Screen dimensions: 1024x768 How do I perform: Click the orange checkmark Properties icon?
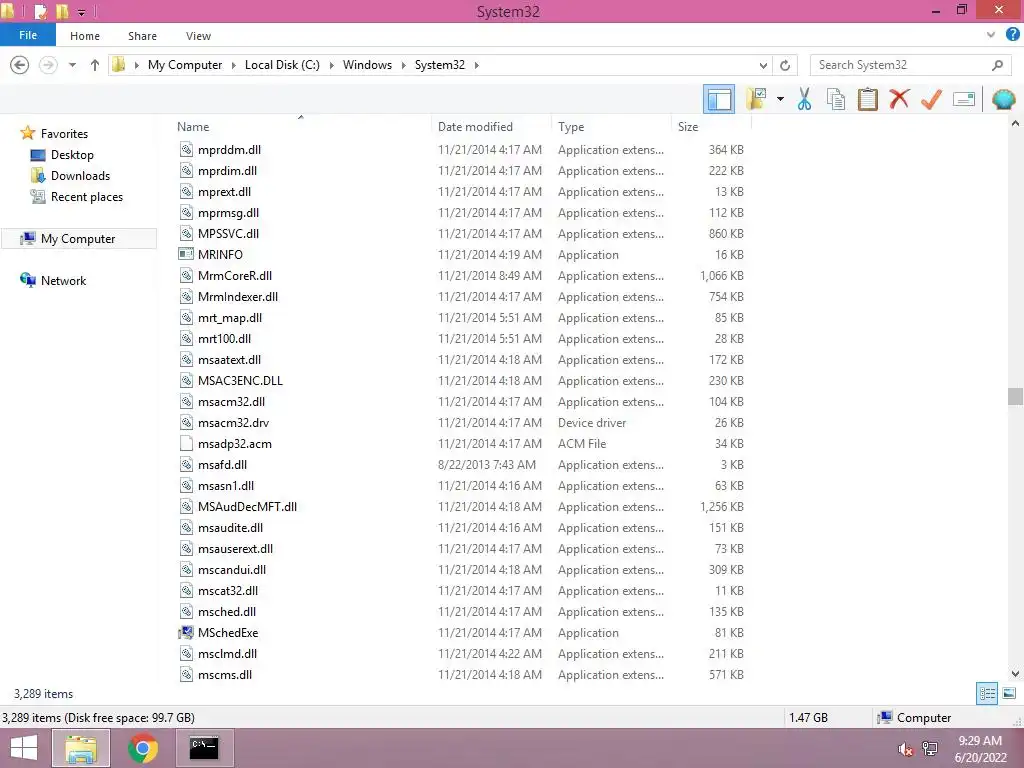tap(931, 99)
